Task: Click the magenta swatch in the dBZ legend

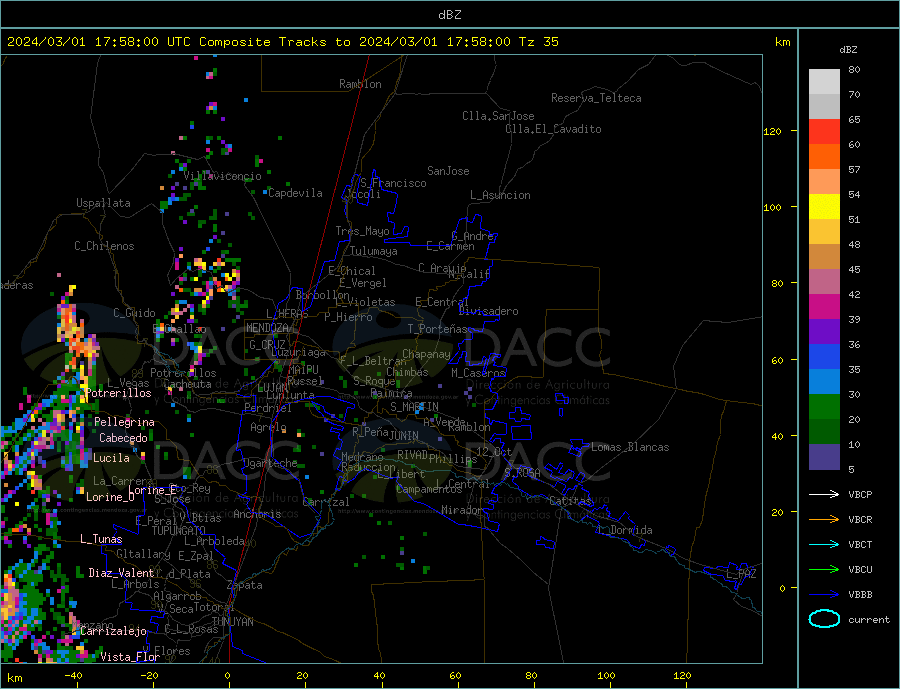Action: click(824, 307)
